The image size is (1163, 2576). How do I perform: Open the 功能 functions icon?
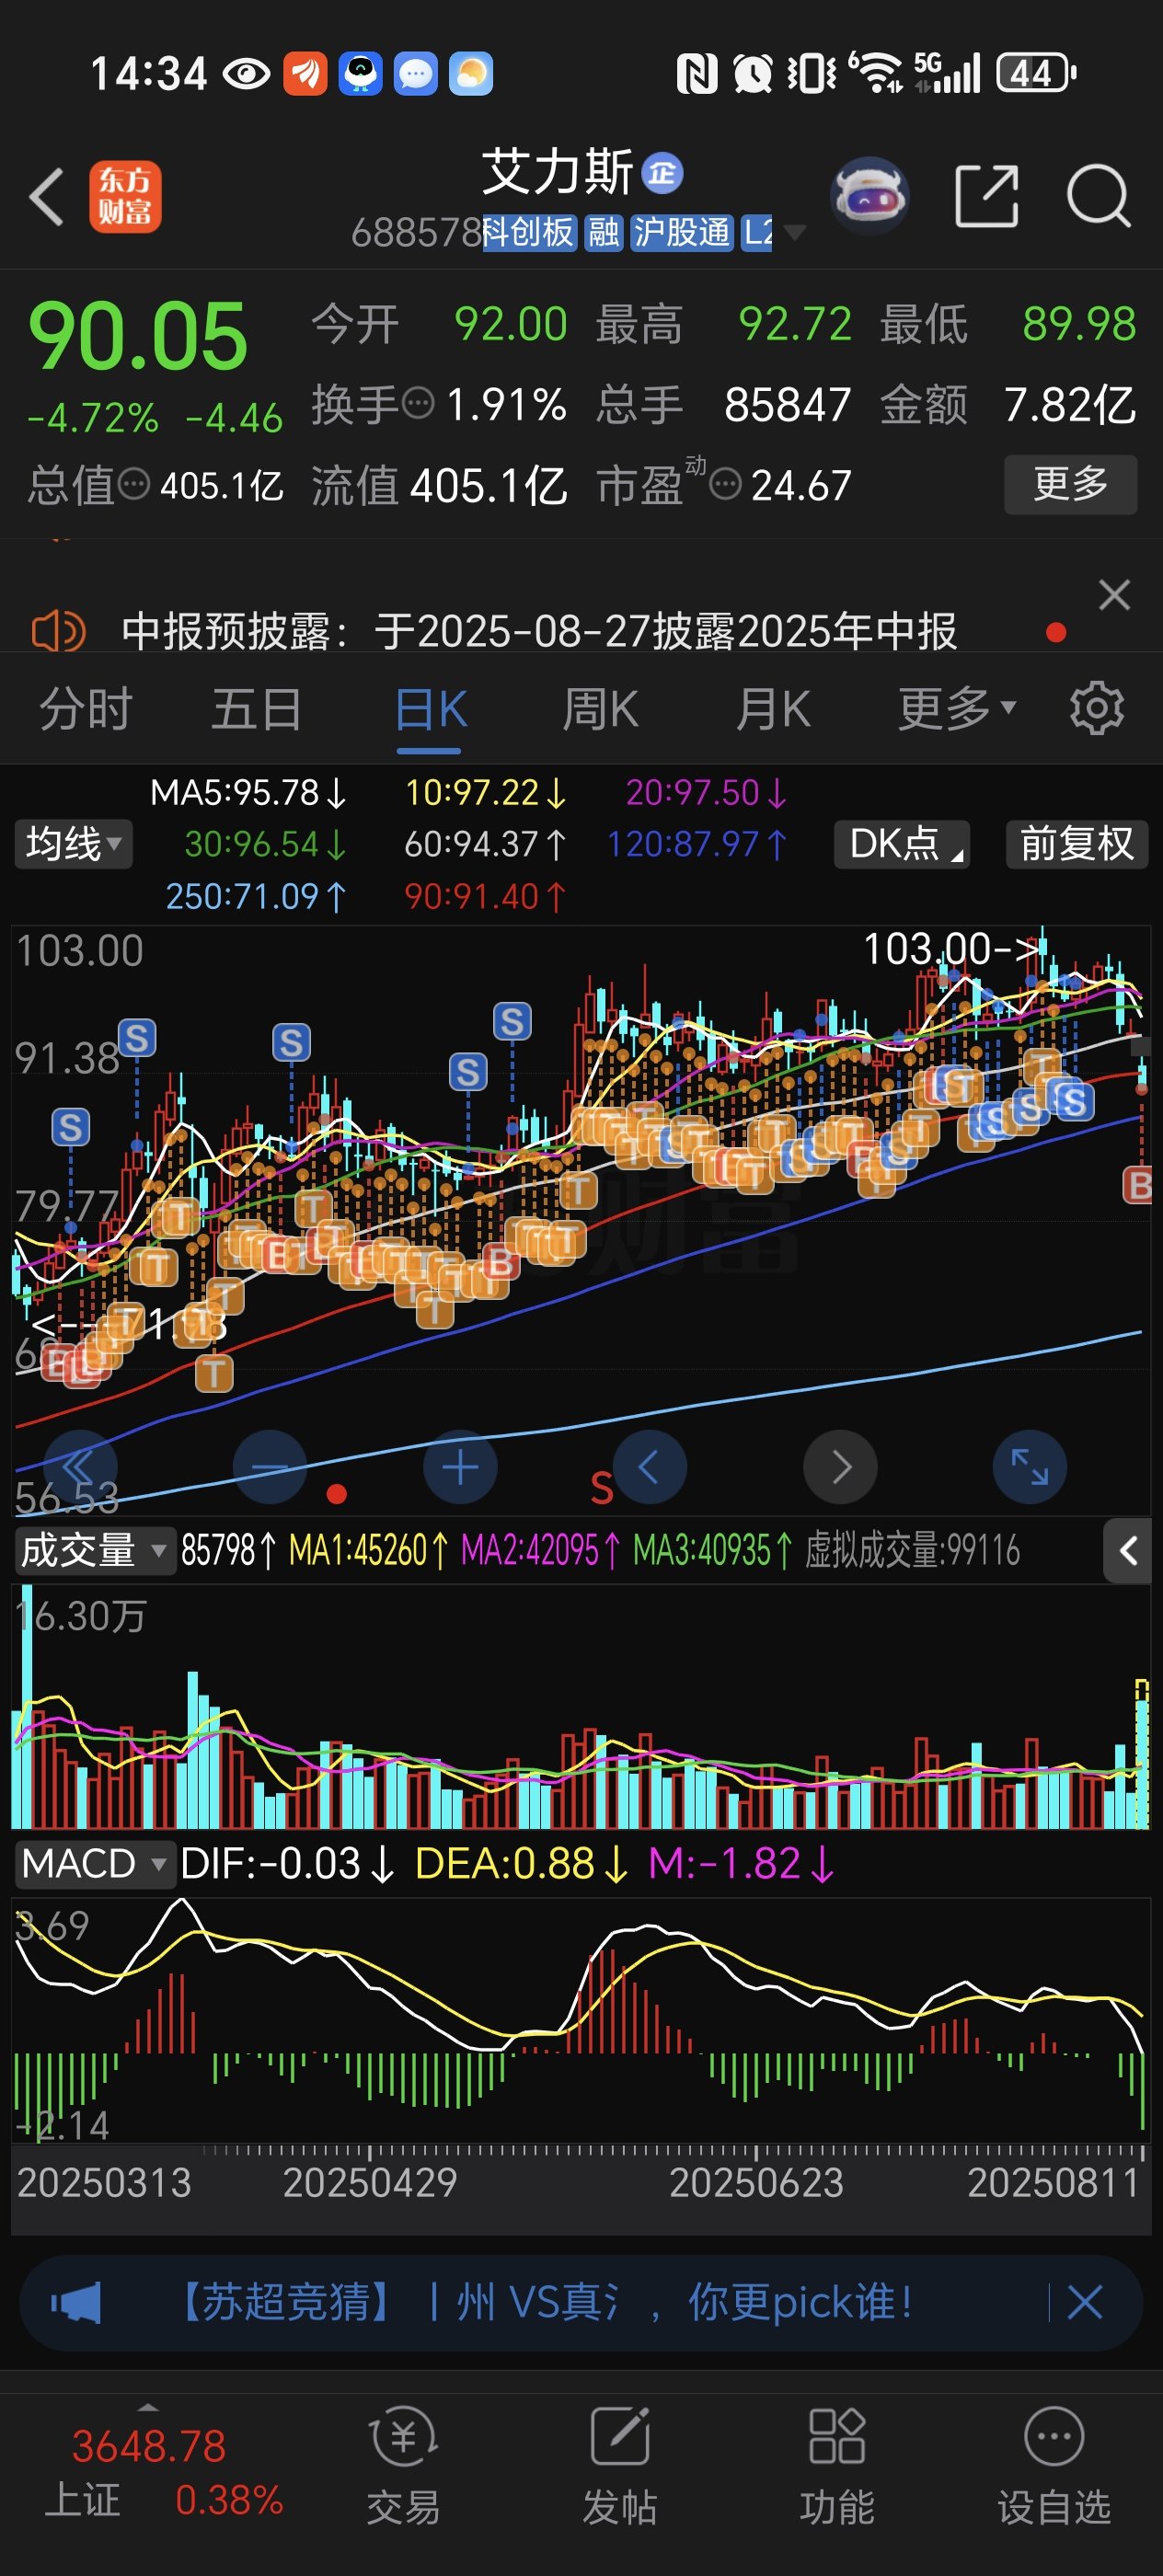click(837, 2465)
